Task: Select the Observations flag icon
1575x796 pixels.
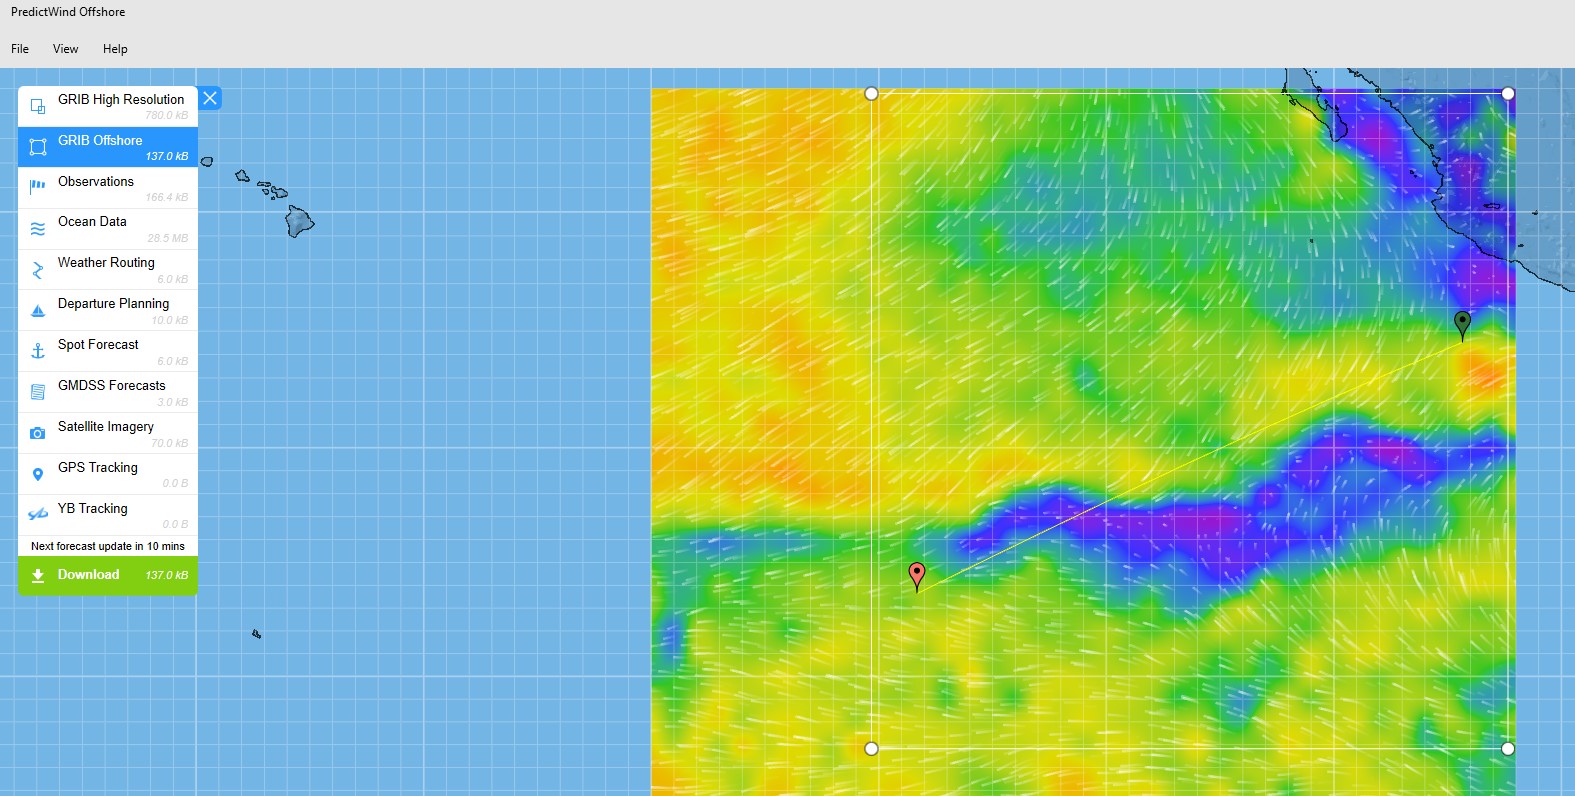Action: pyautogui.click(x=38, y=187)
